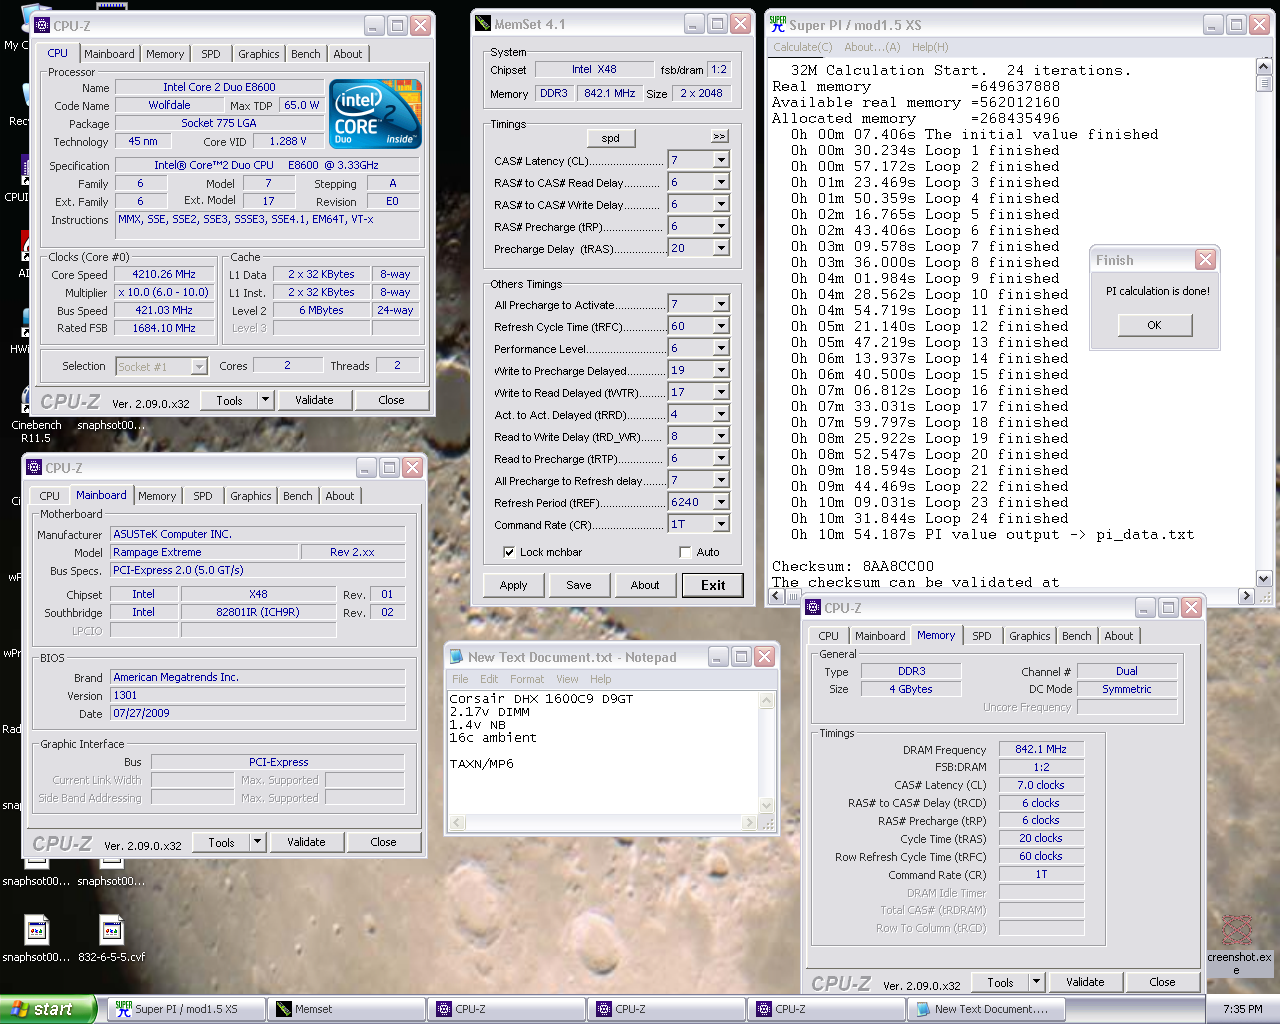Screen dimensions: 1280x1024
Task: Open the Graphics tab in the CPU-Z Mainboard window
Action: 251,496
